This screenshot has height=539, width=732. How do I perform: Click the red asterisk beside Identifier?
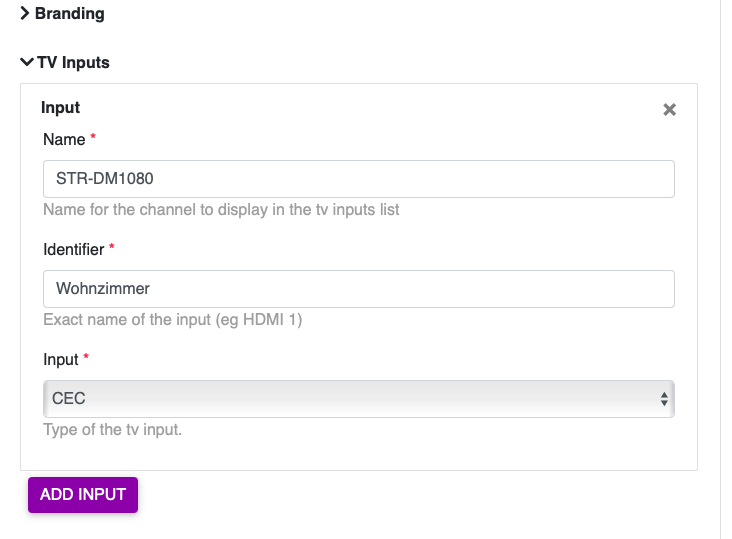coord(112,247)
